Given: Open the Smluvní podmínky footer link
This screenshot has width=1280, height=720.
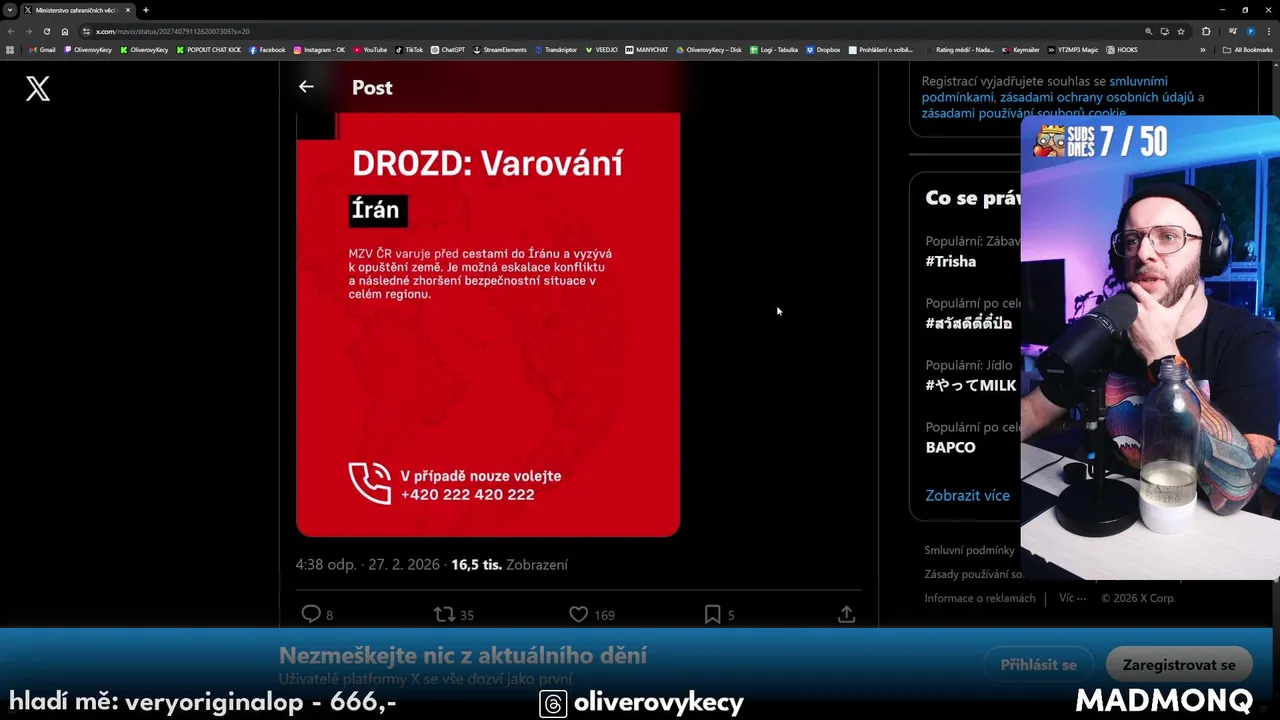Looking at the screenshot, I should coord(969,550).
